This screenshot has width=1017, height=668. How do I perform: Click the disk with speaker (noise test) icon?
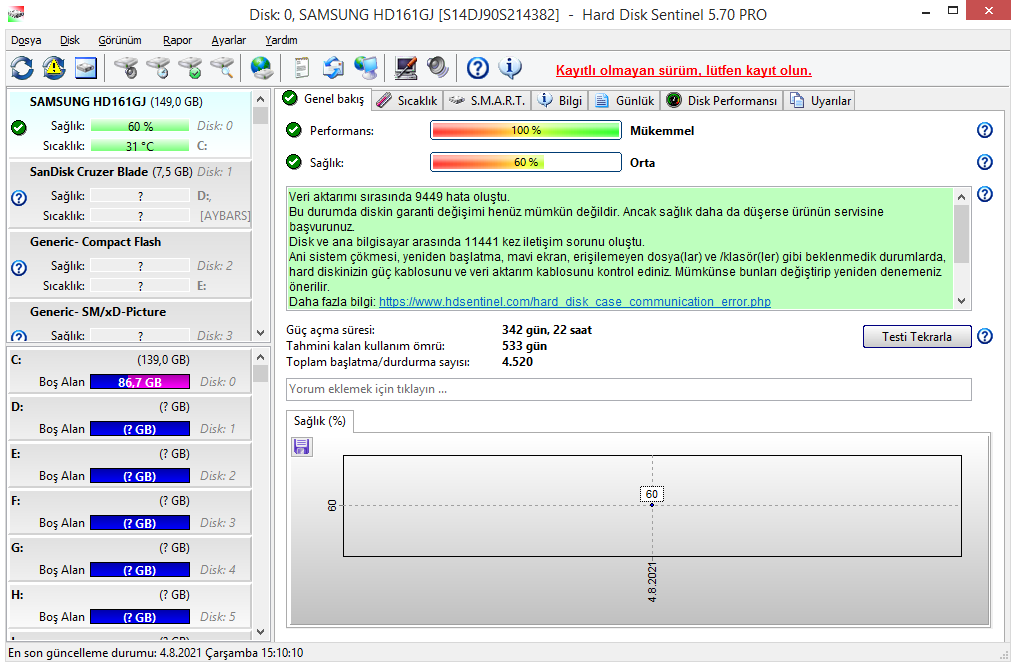[x=126, y=67]
